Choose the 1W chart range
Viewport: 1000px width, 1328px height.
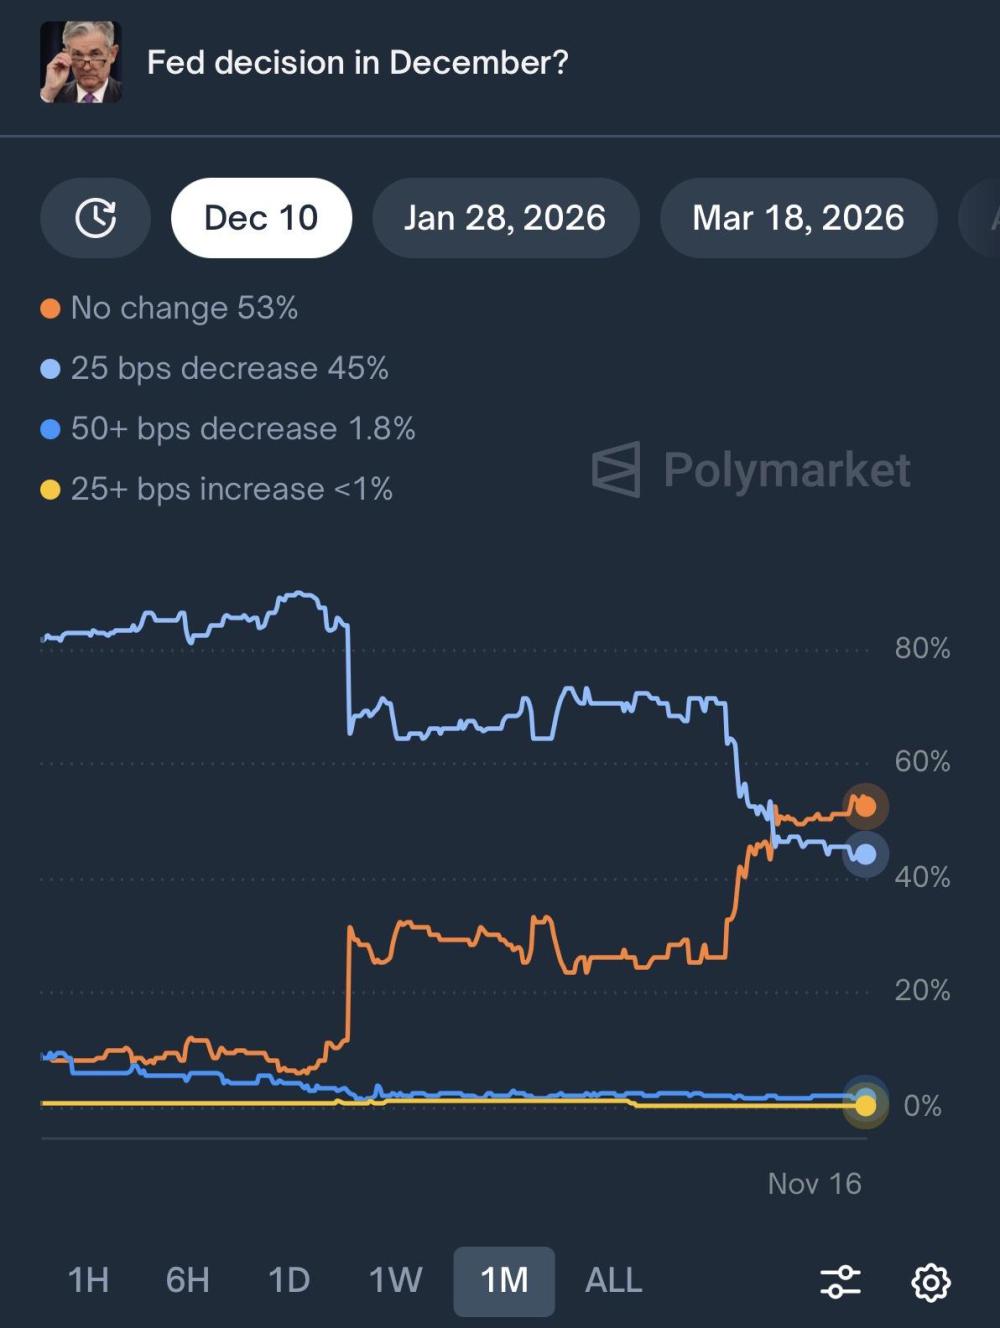click(x=395, y=1280)
